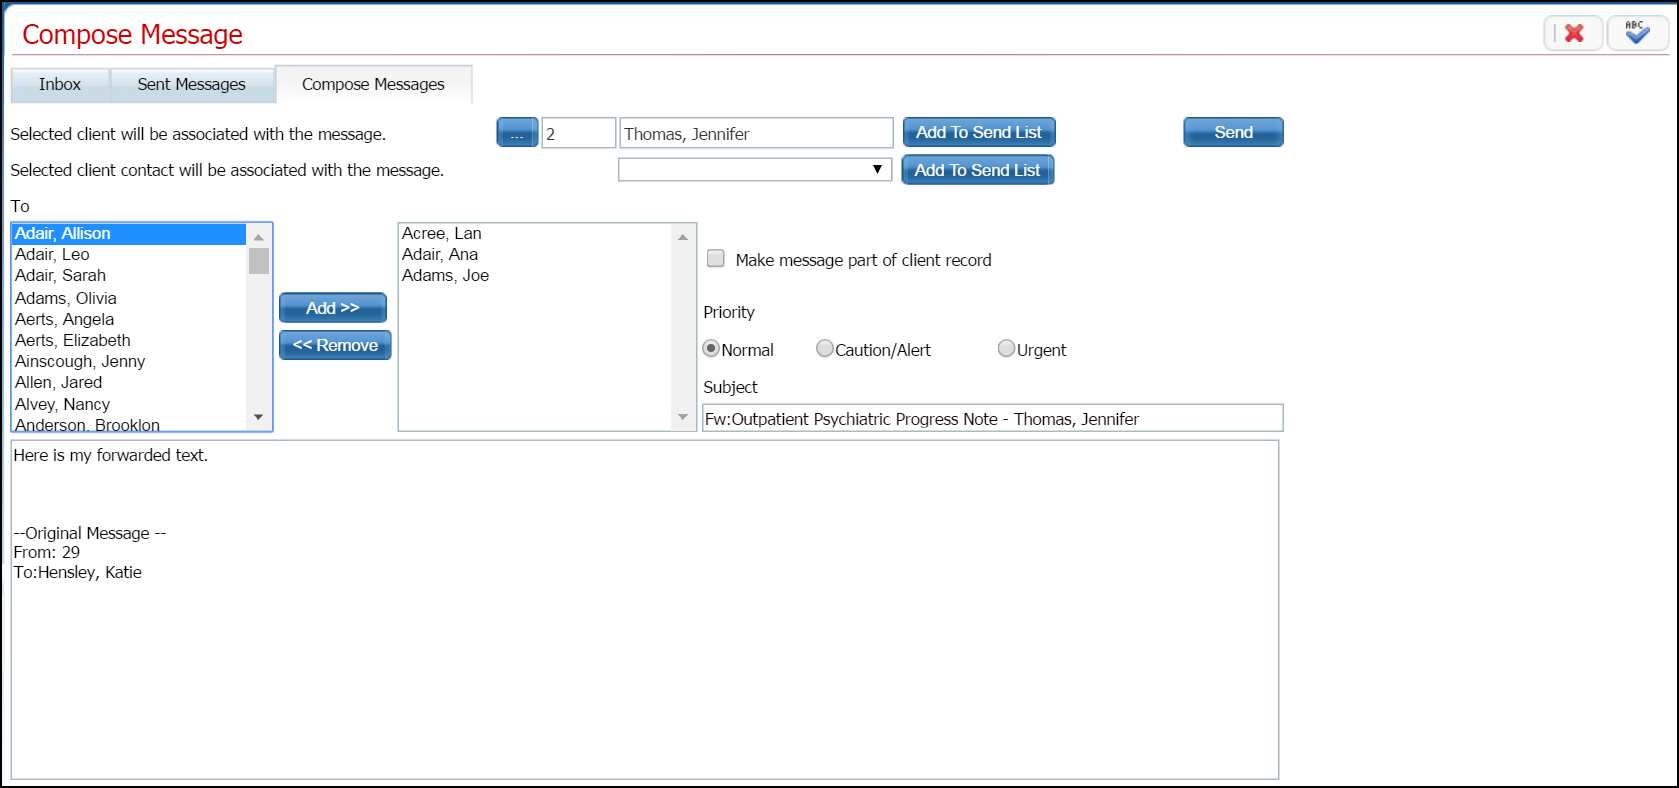Select Urgent priority option
The height and width of the screenshot is (788, 1679).
click(1007, 349)
